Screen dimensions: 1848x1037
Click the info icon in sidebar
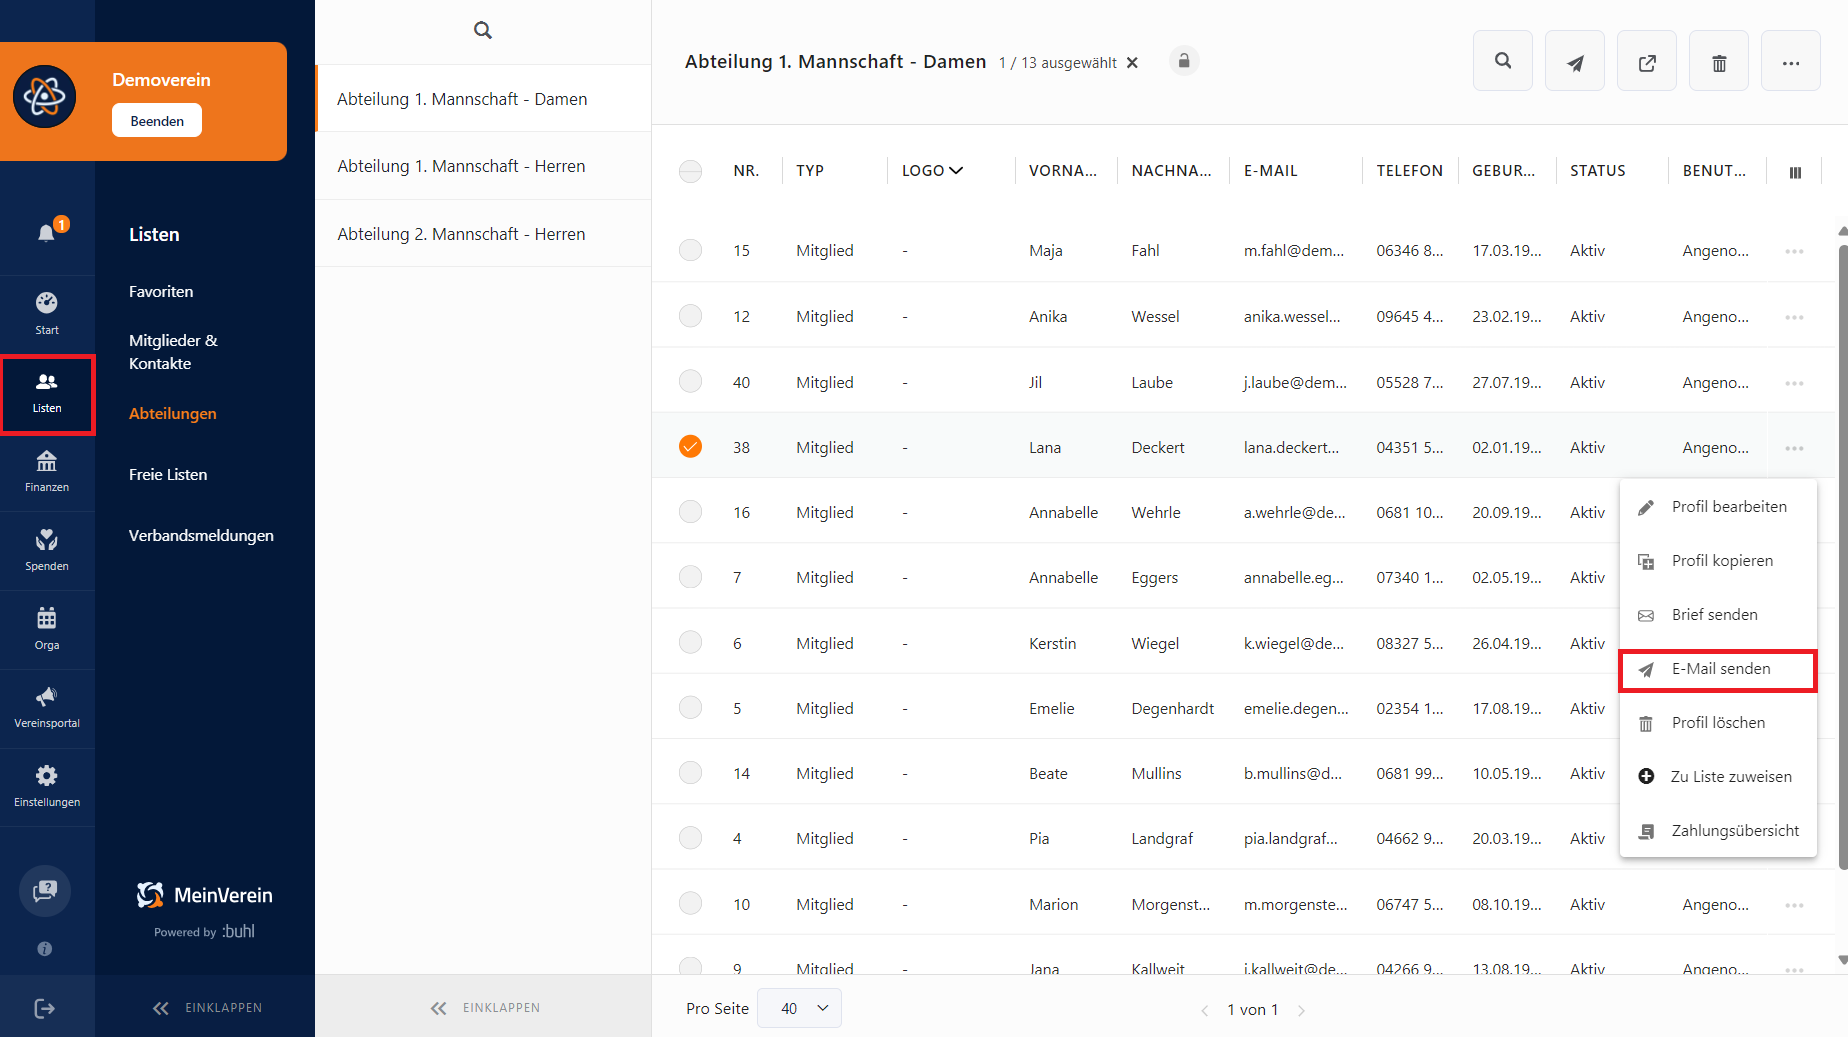click(45, 949)
